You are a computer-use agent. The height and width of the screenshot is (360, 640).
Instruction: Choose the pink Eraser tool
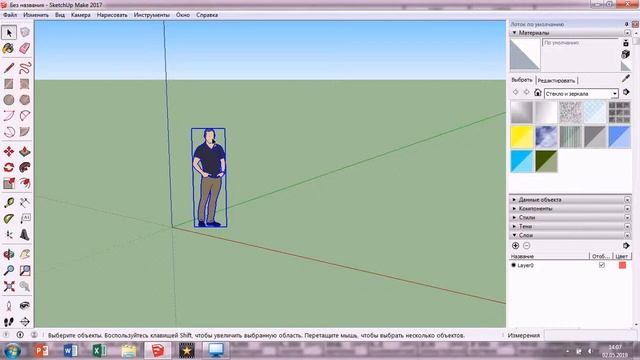(25, 49)
